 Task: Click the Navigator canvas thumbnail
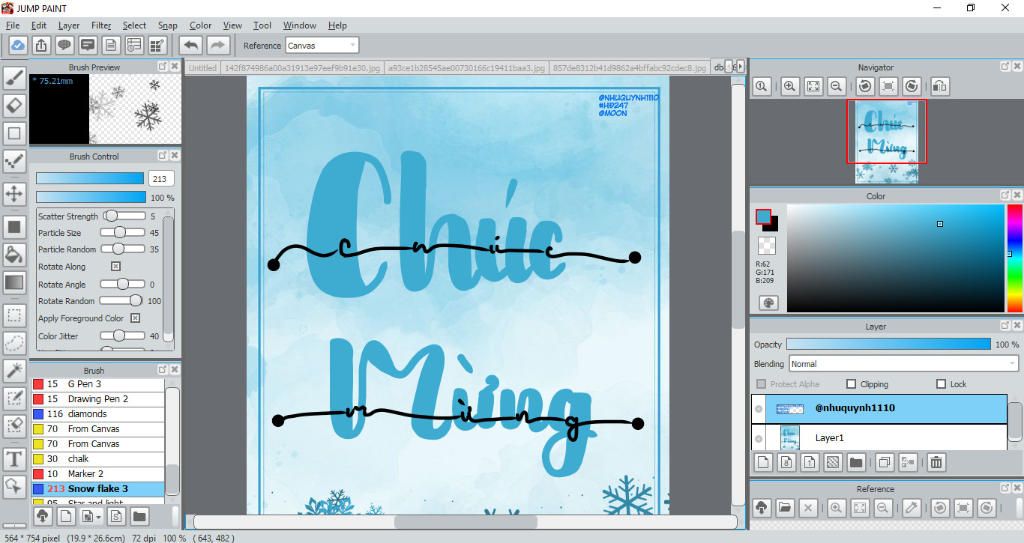click(x=886, y=142)
